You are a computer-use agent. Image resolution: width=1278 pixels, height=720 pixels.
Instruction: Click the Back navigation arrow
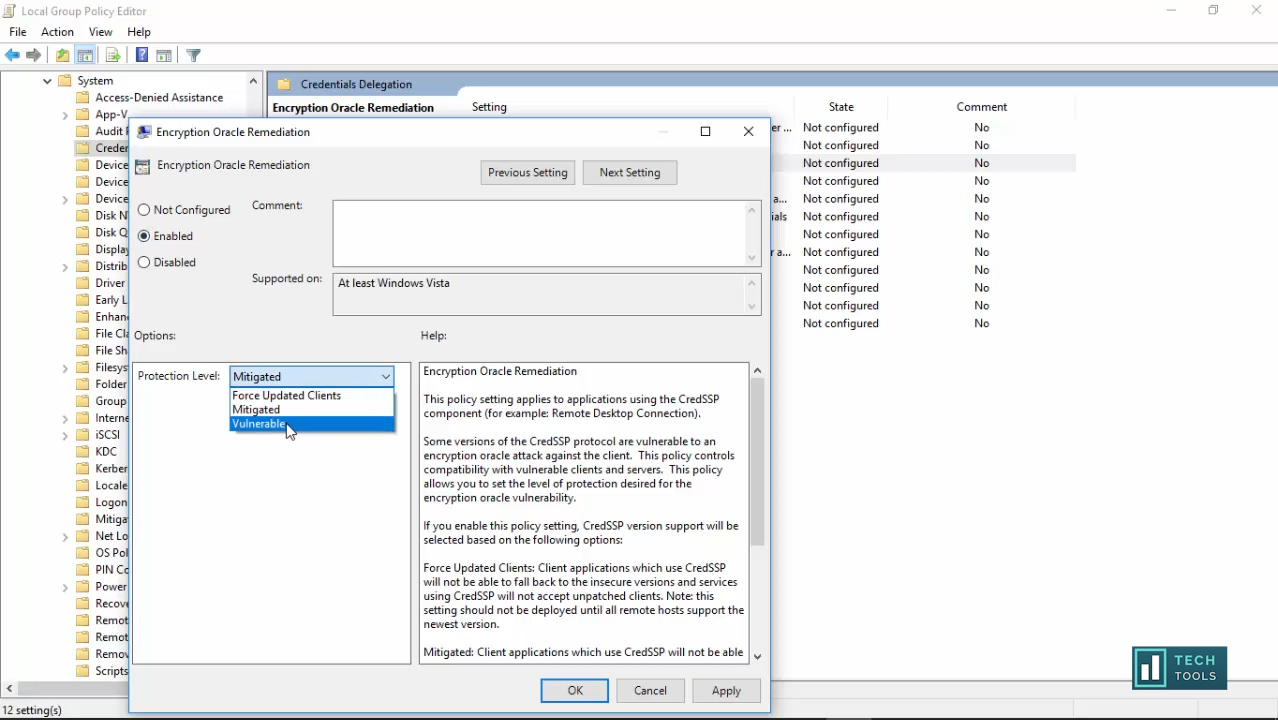(x=13, y=55)
